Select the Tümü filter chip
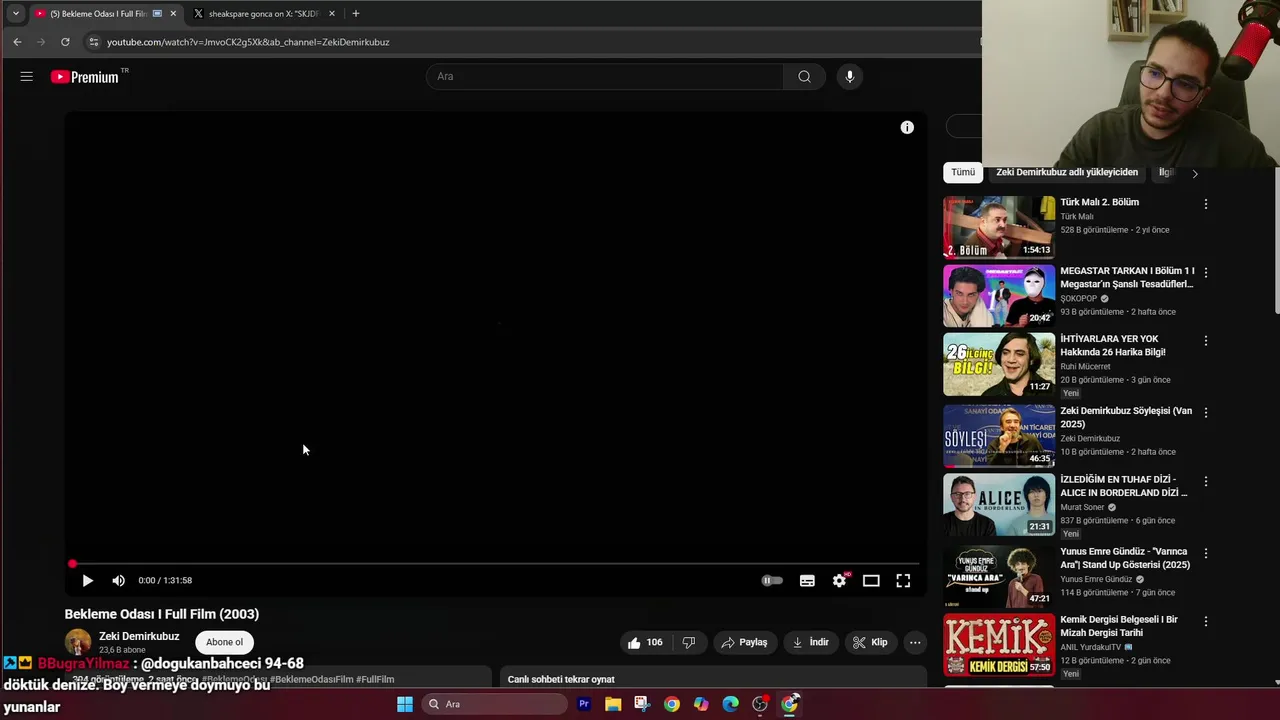Viewport: 1280px width, 720px height. tap(963, 173)
